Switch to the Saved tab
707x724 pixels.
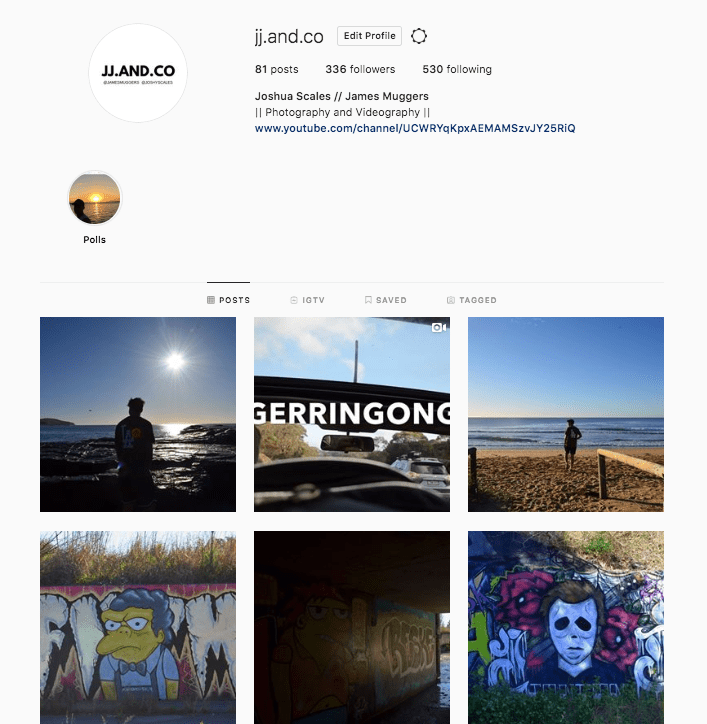[x=386, y=300]
